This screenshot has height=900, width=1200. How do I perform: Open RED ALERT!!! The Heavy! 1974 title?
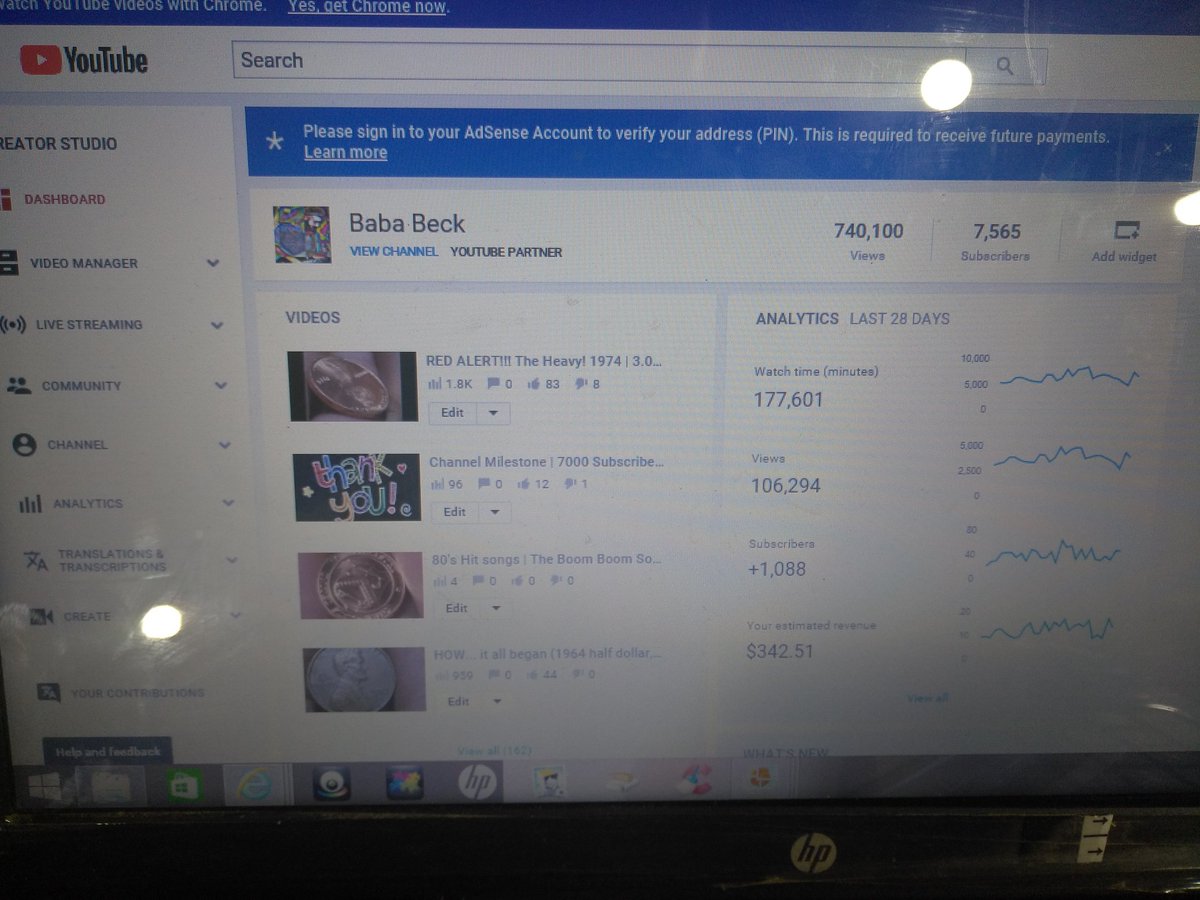(544, 361)
